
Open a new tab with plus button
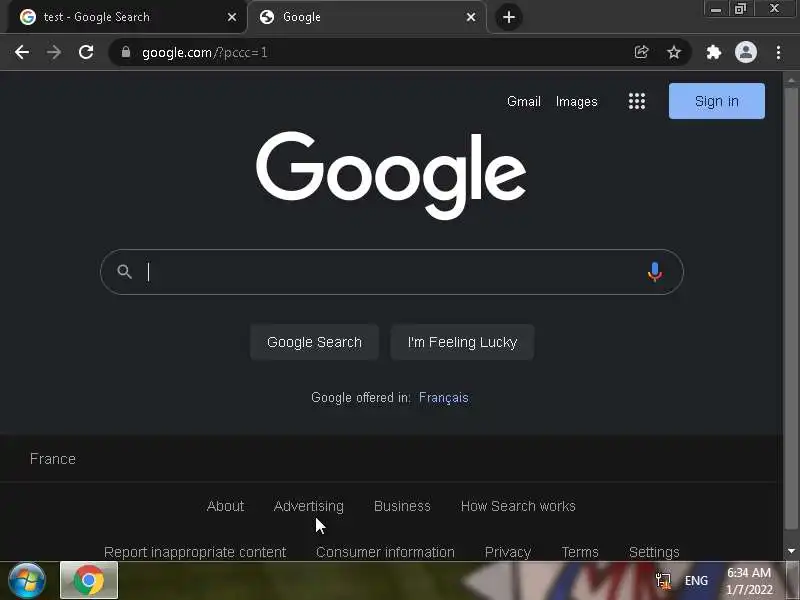click(x=508, y=17)
